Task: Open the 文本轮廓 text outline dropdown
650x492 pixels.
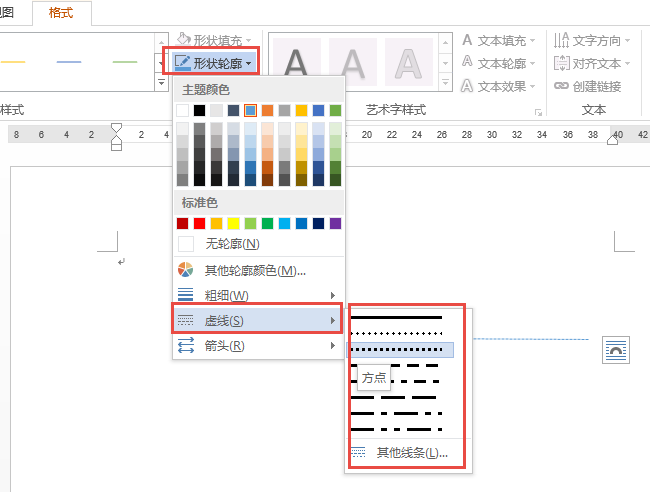Action: click(498, 63)
